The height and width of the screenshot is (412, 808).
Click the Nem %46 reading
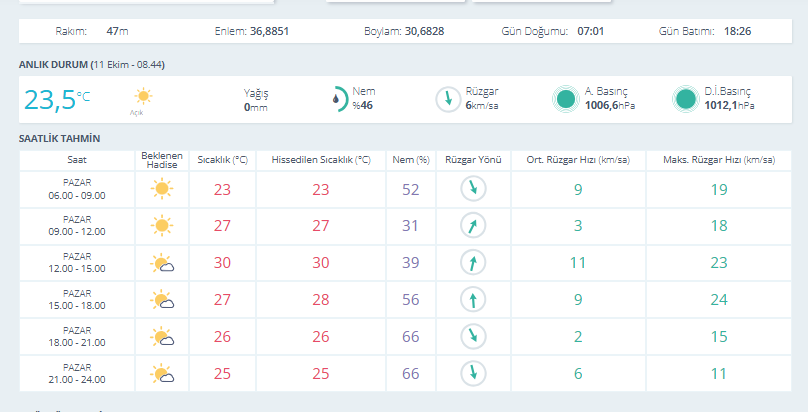(363, 98)
